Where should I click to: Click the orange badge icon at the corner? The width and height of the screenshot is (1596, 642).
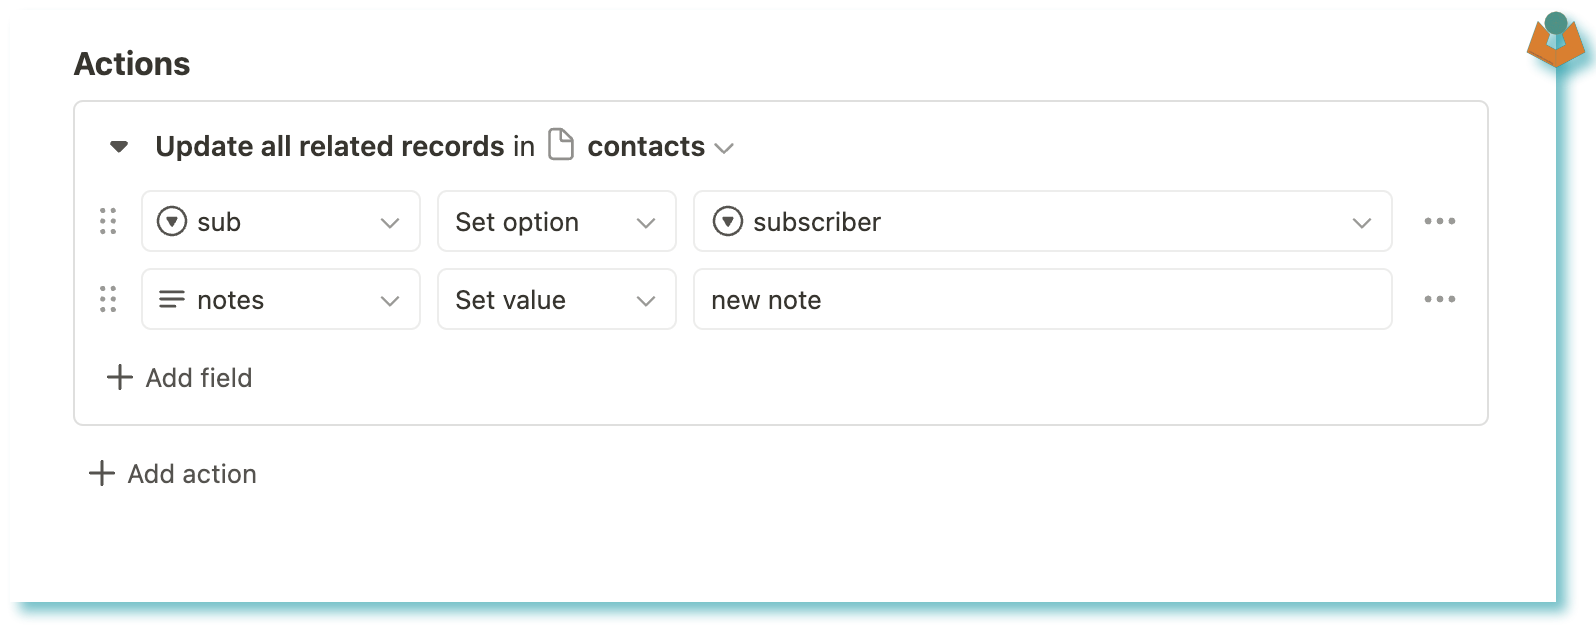point(1556,40)
